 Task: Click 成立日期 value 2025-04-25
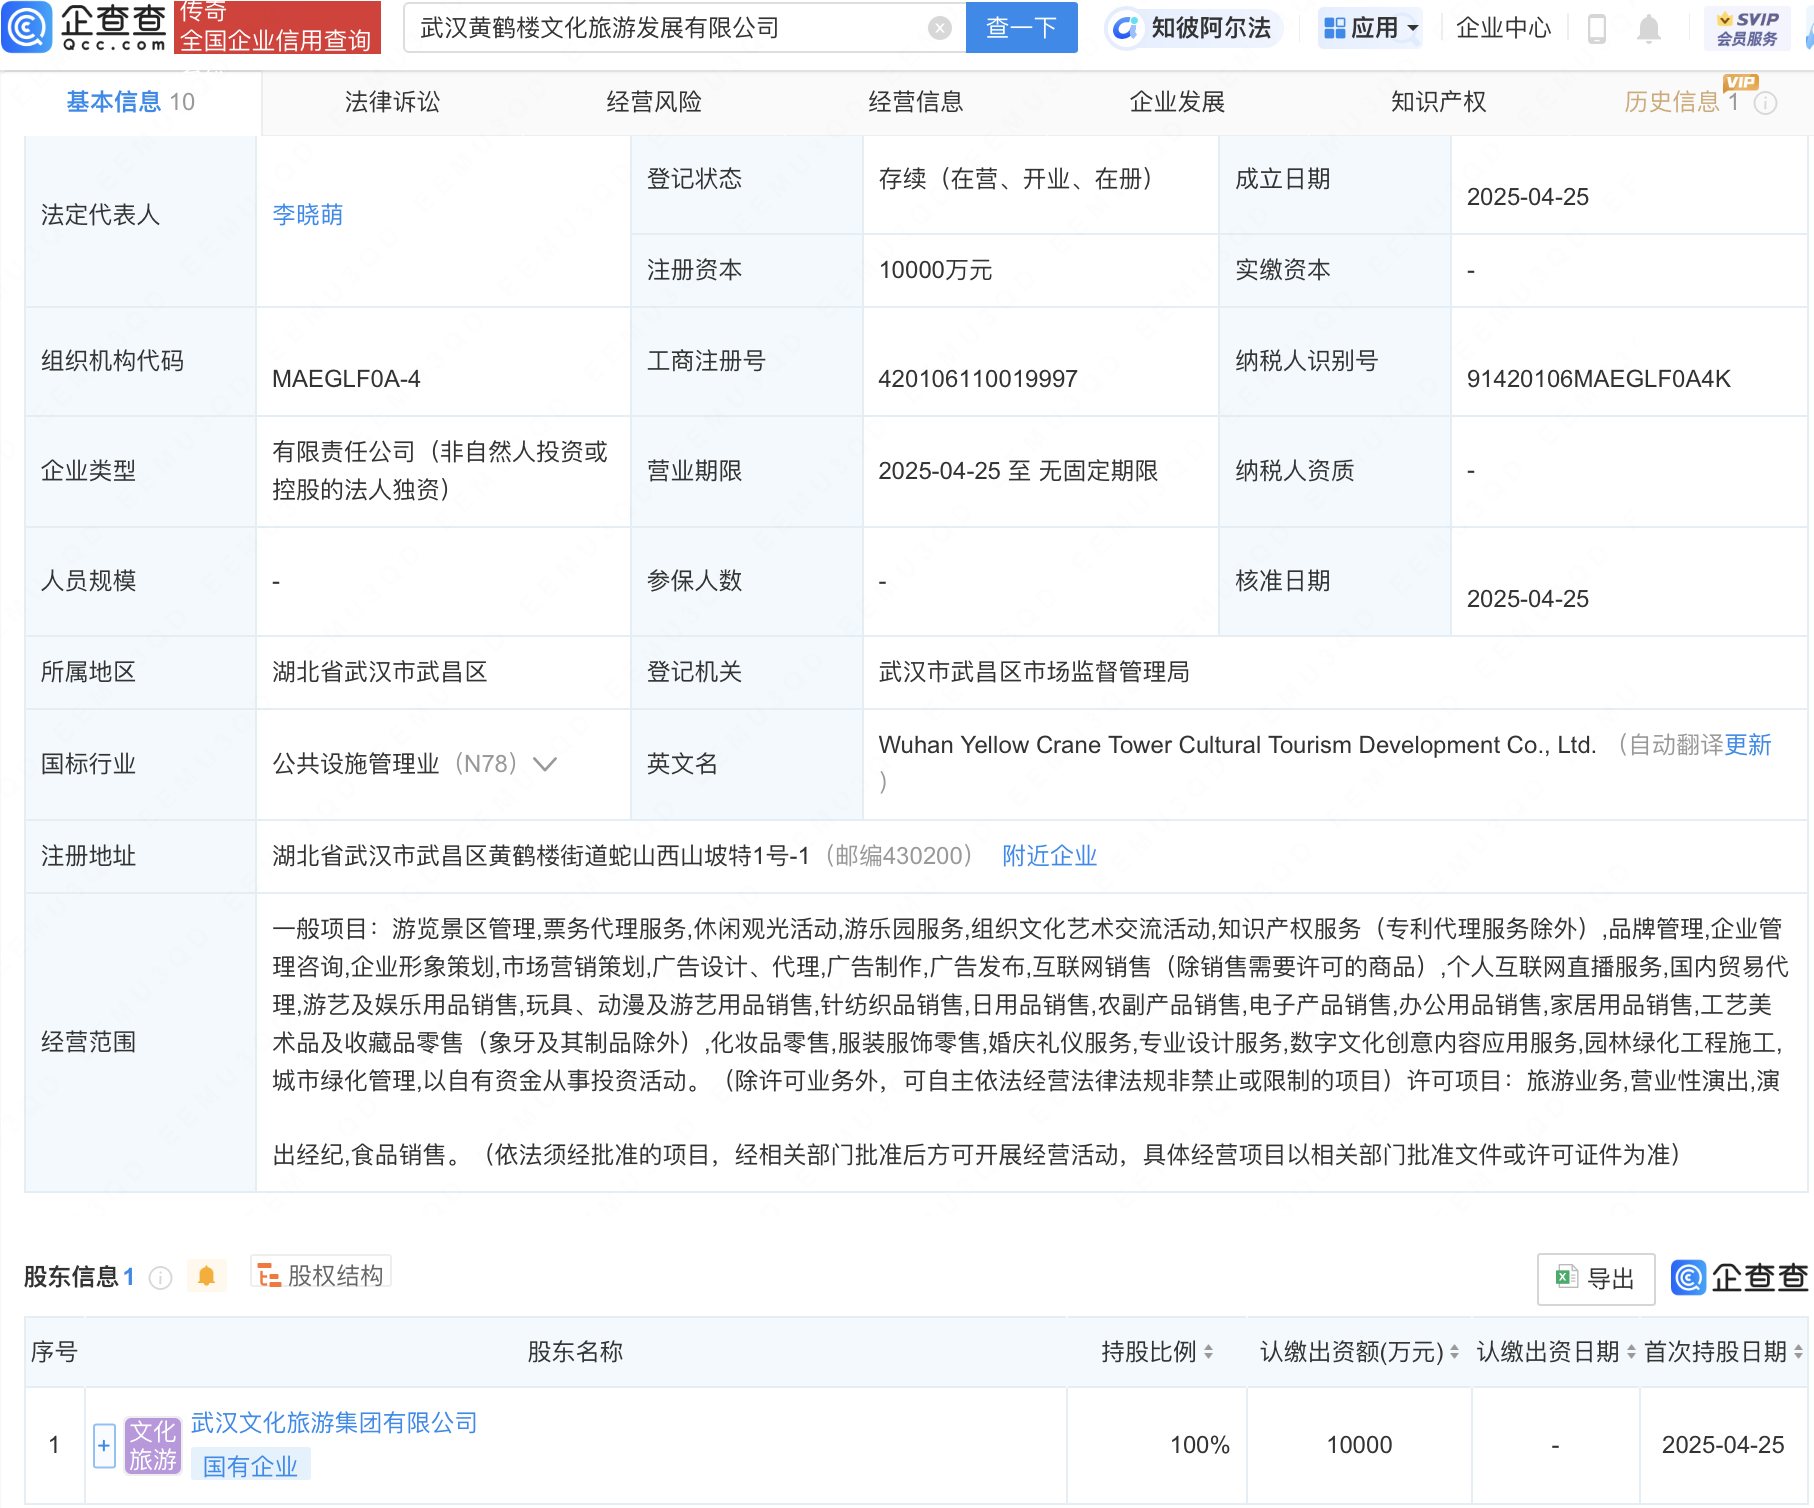pos(1527,197)
